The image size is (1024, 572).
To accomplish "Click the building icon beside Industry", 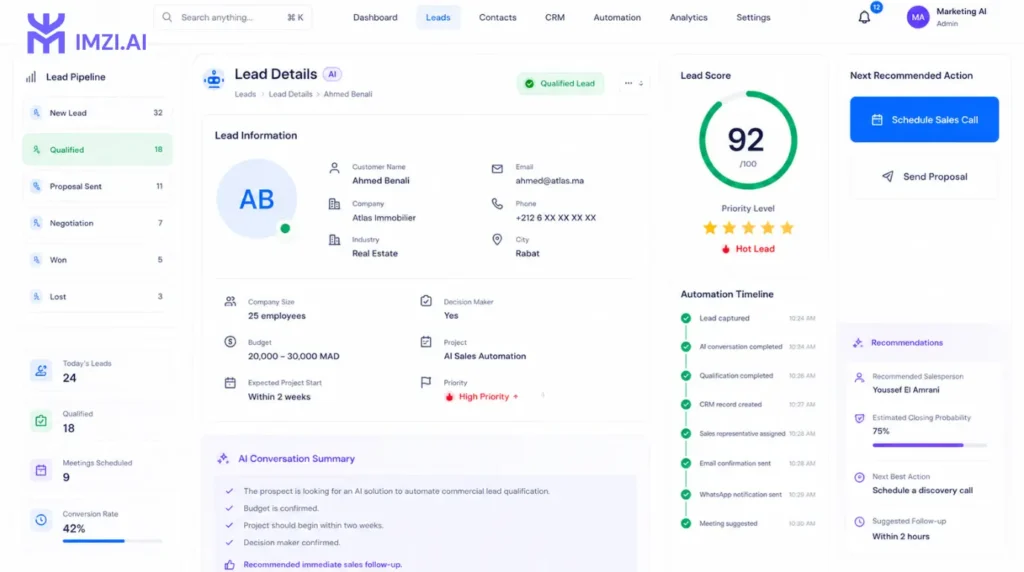I will pos(334,240).
